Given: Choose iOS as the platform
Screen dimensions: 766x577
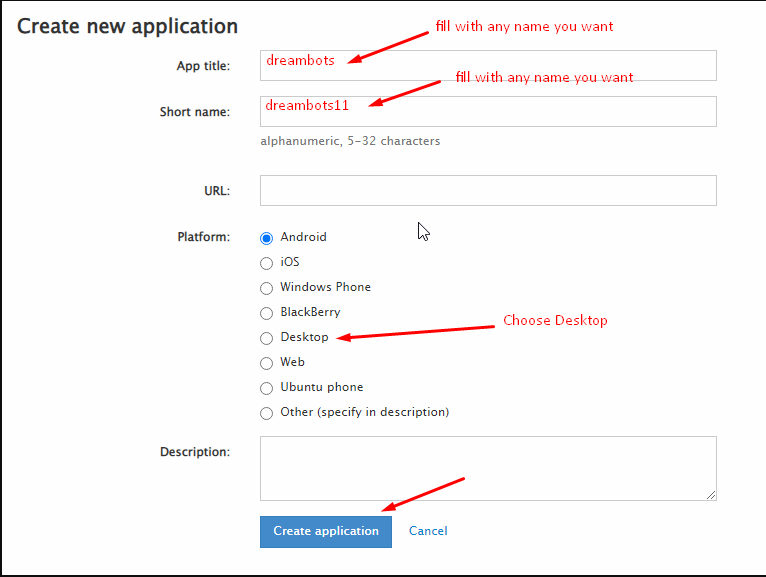Looking at the screenshot, I should (x=266, y=263).
